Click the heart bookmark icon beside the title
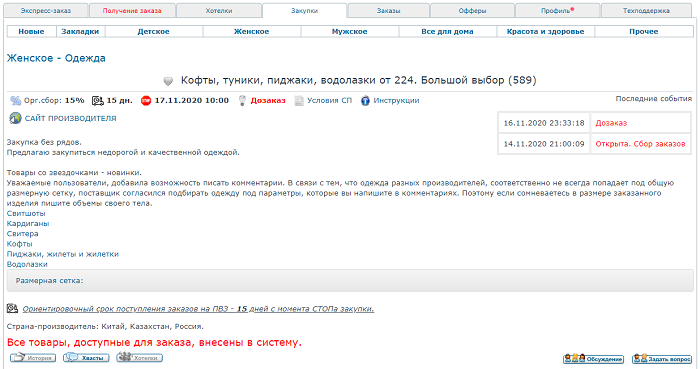 coord(168,81)
